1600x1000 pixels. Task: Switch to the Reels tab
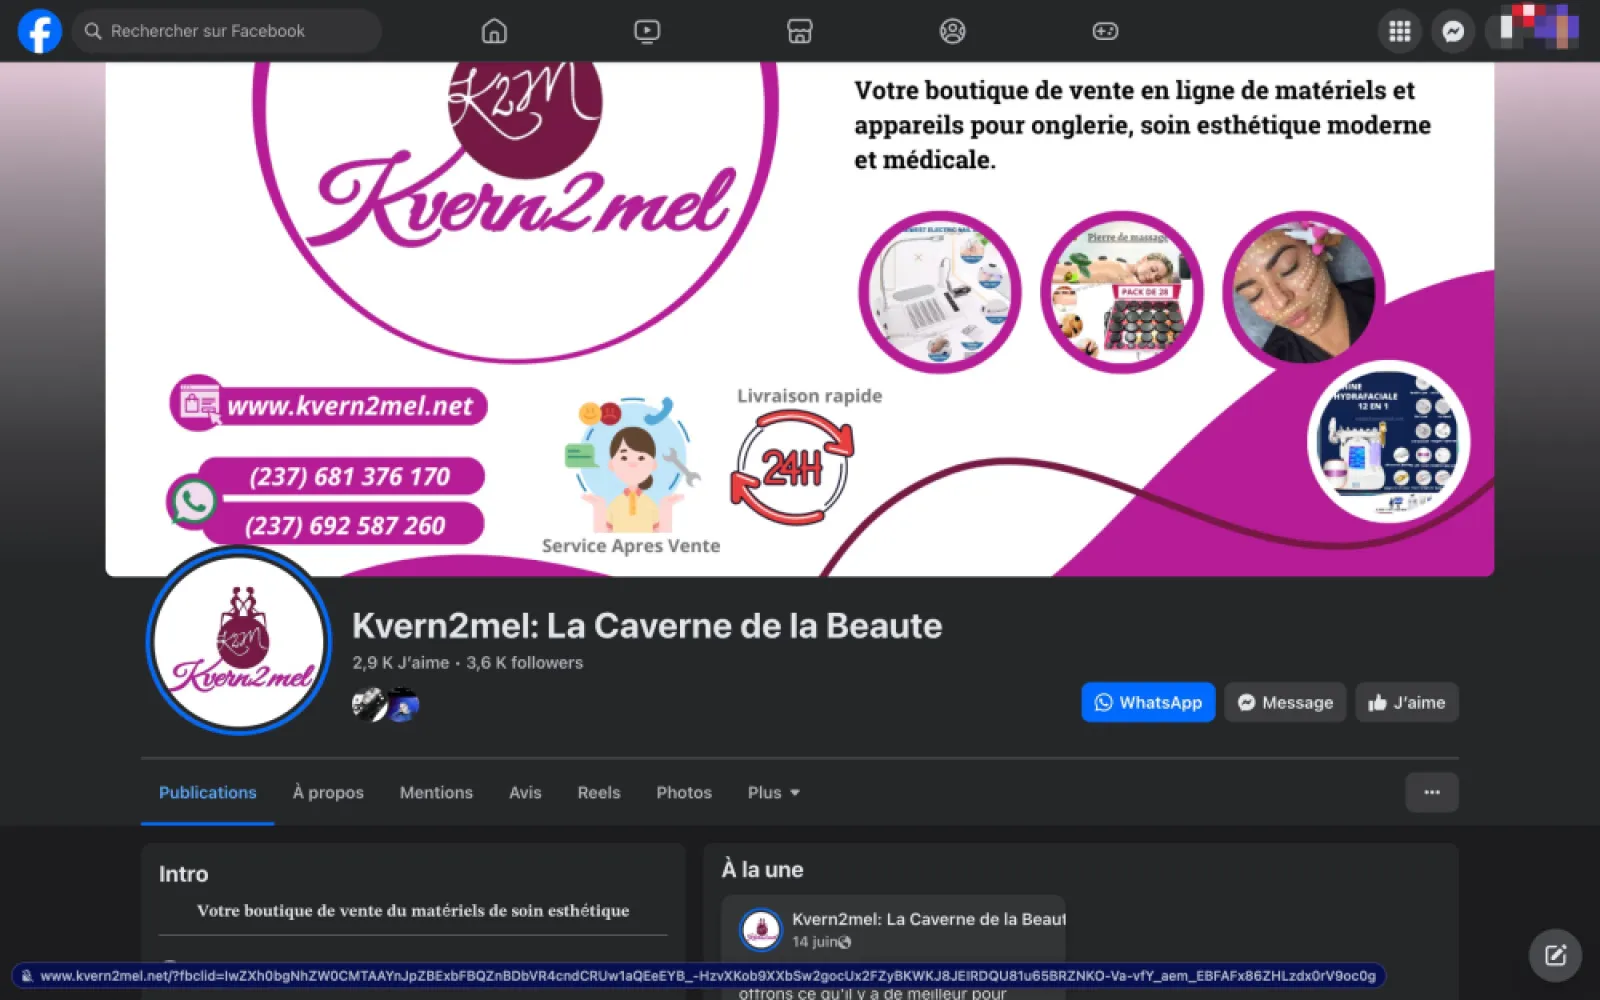(599, 792)
